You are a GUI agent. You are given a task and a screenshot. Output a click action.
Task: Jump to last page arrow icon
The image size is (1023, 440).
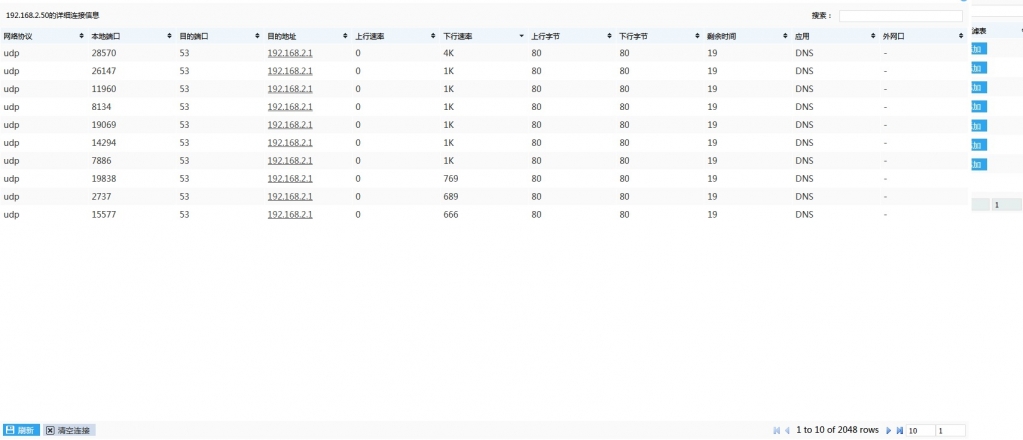tap(899, 430)
